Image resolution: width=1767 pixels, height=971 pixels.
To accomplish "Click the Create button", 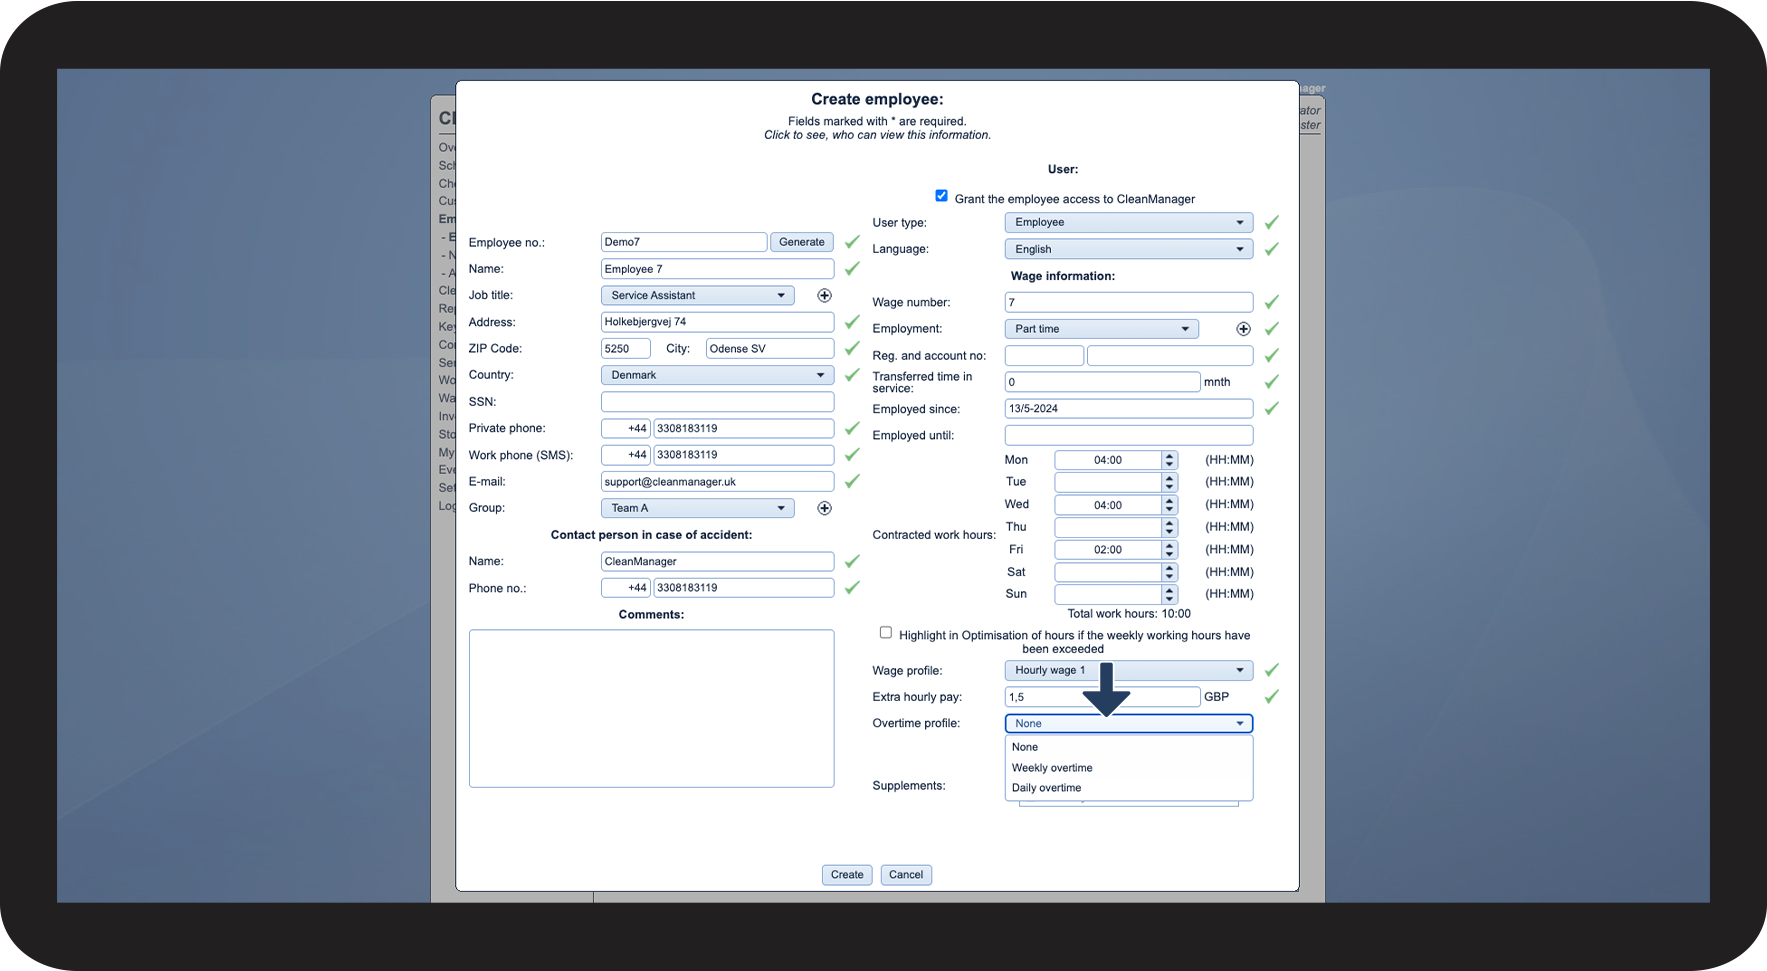I will [847, 875].
